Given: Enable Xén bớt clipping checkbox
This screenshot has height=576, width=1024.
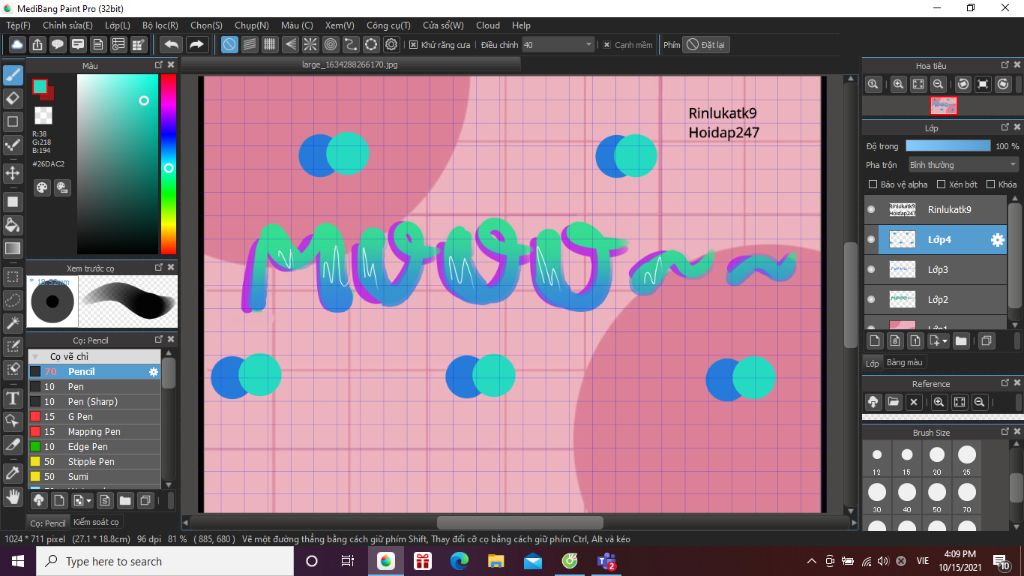Looking at the screenshot, I should point(941,185).
